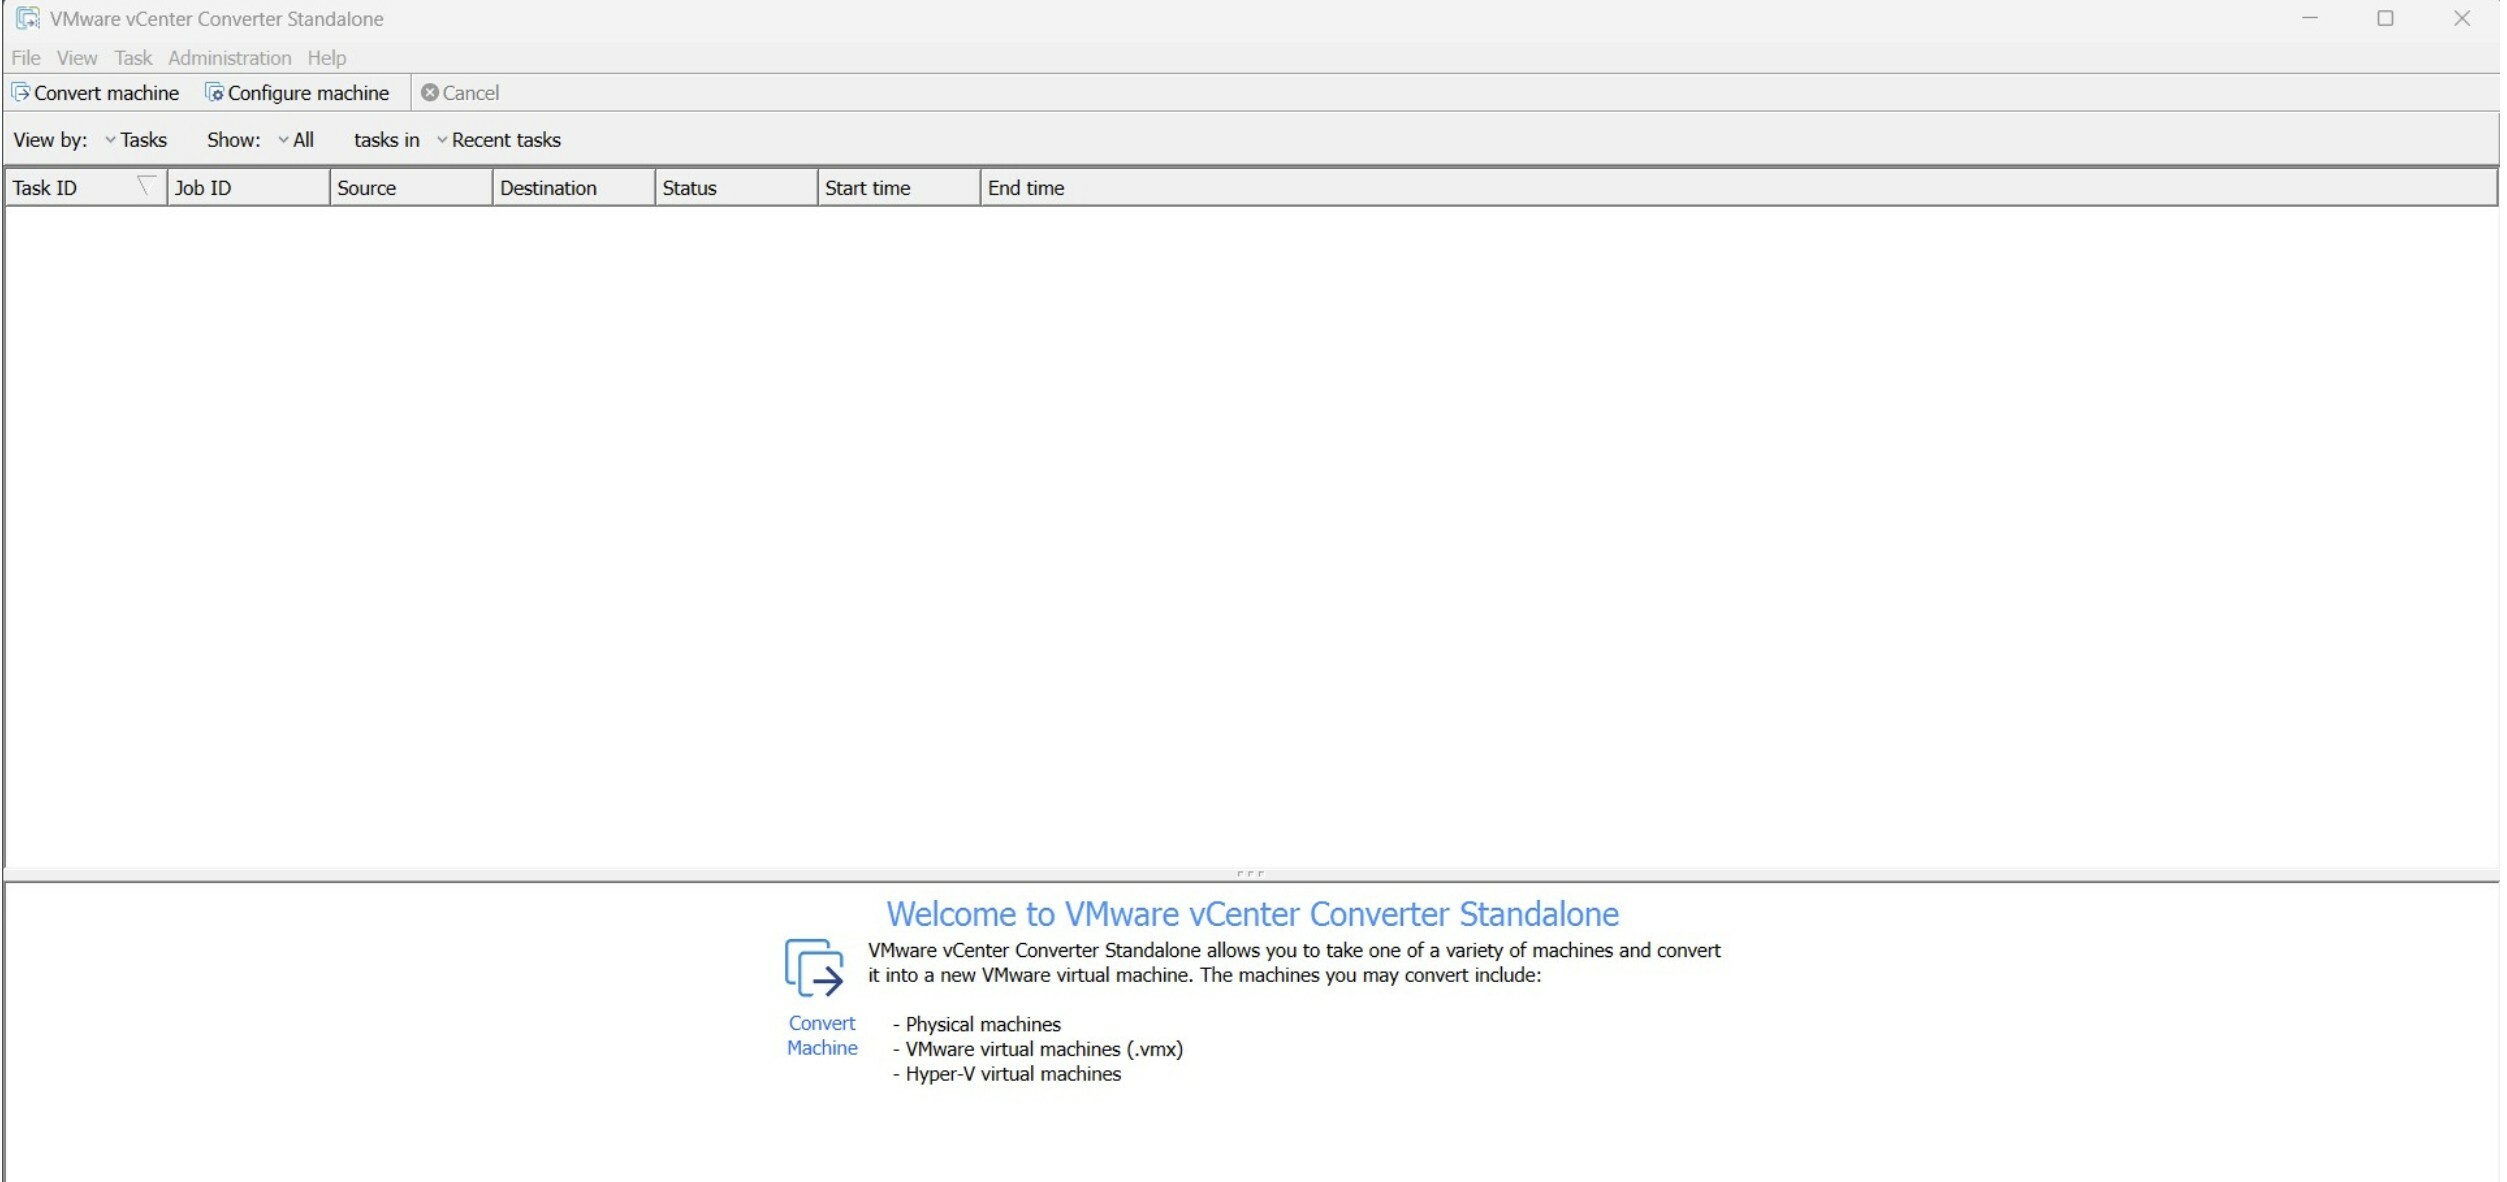The image size is (2507, 1182).
Task: Click the Cancel toolbar icon
Action: click(x=430, y=93)
